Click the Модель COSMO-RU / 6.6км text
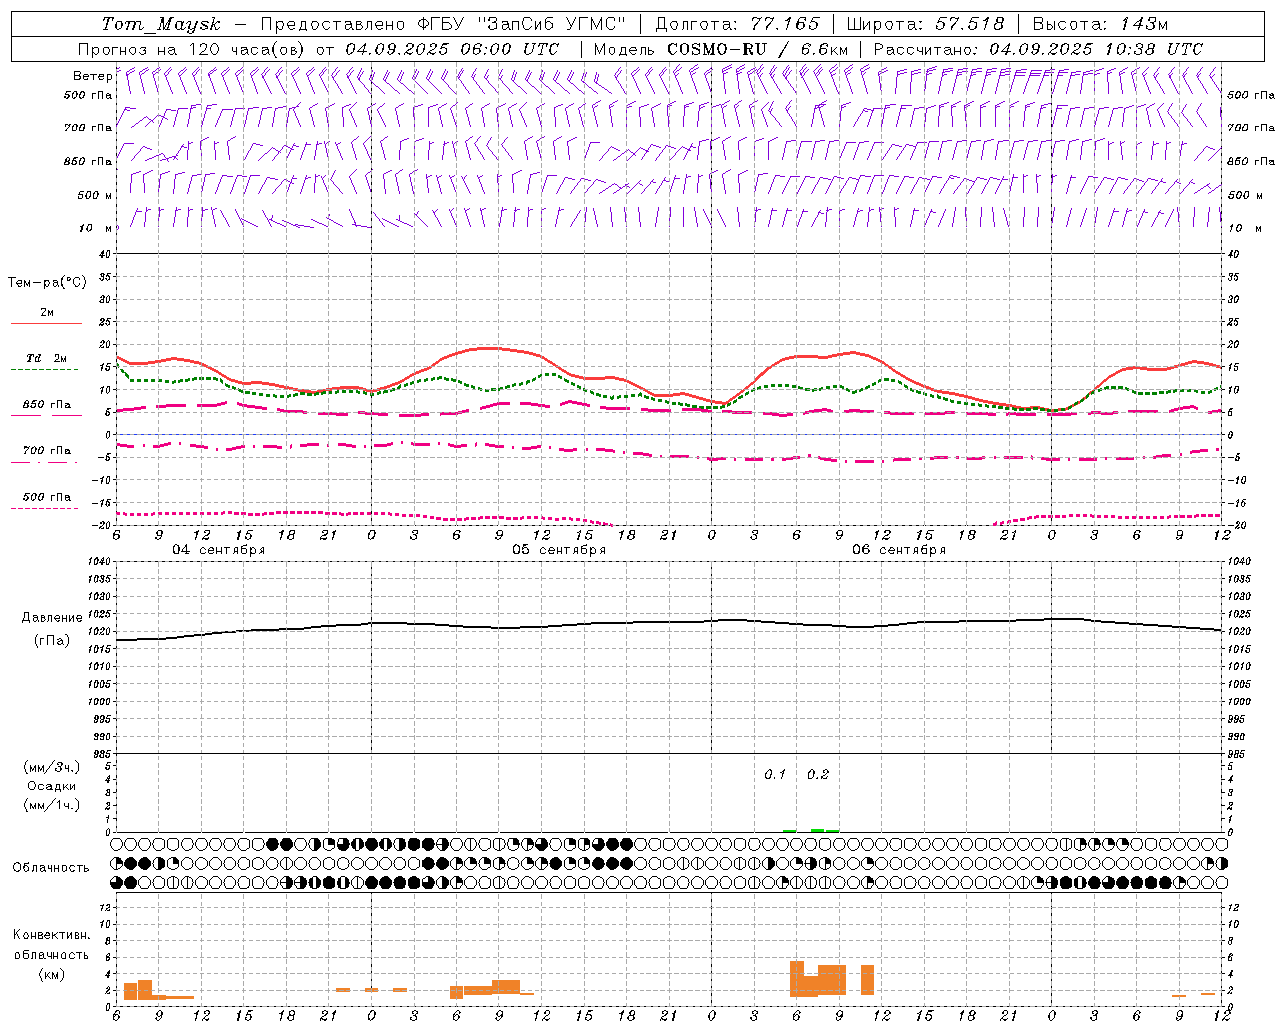1280x1024 pixels. tap(721, 49)
